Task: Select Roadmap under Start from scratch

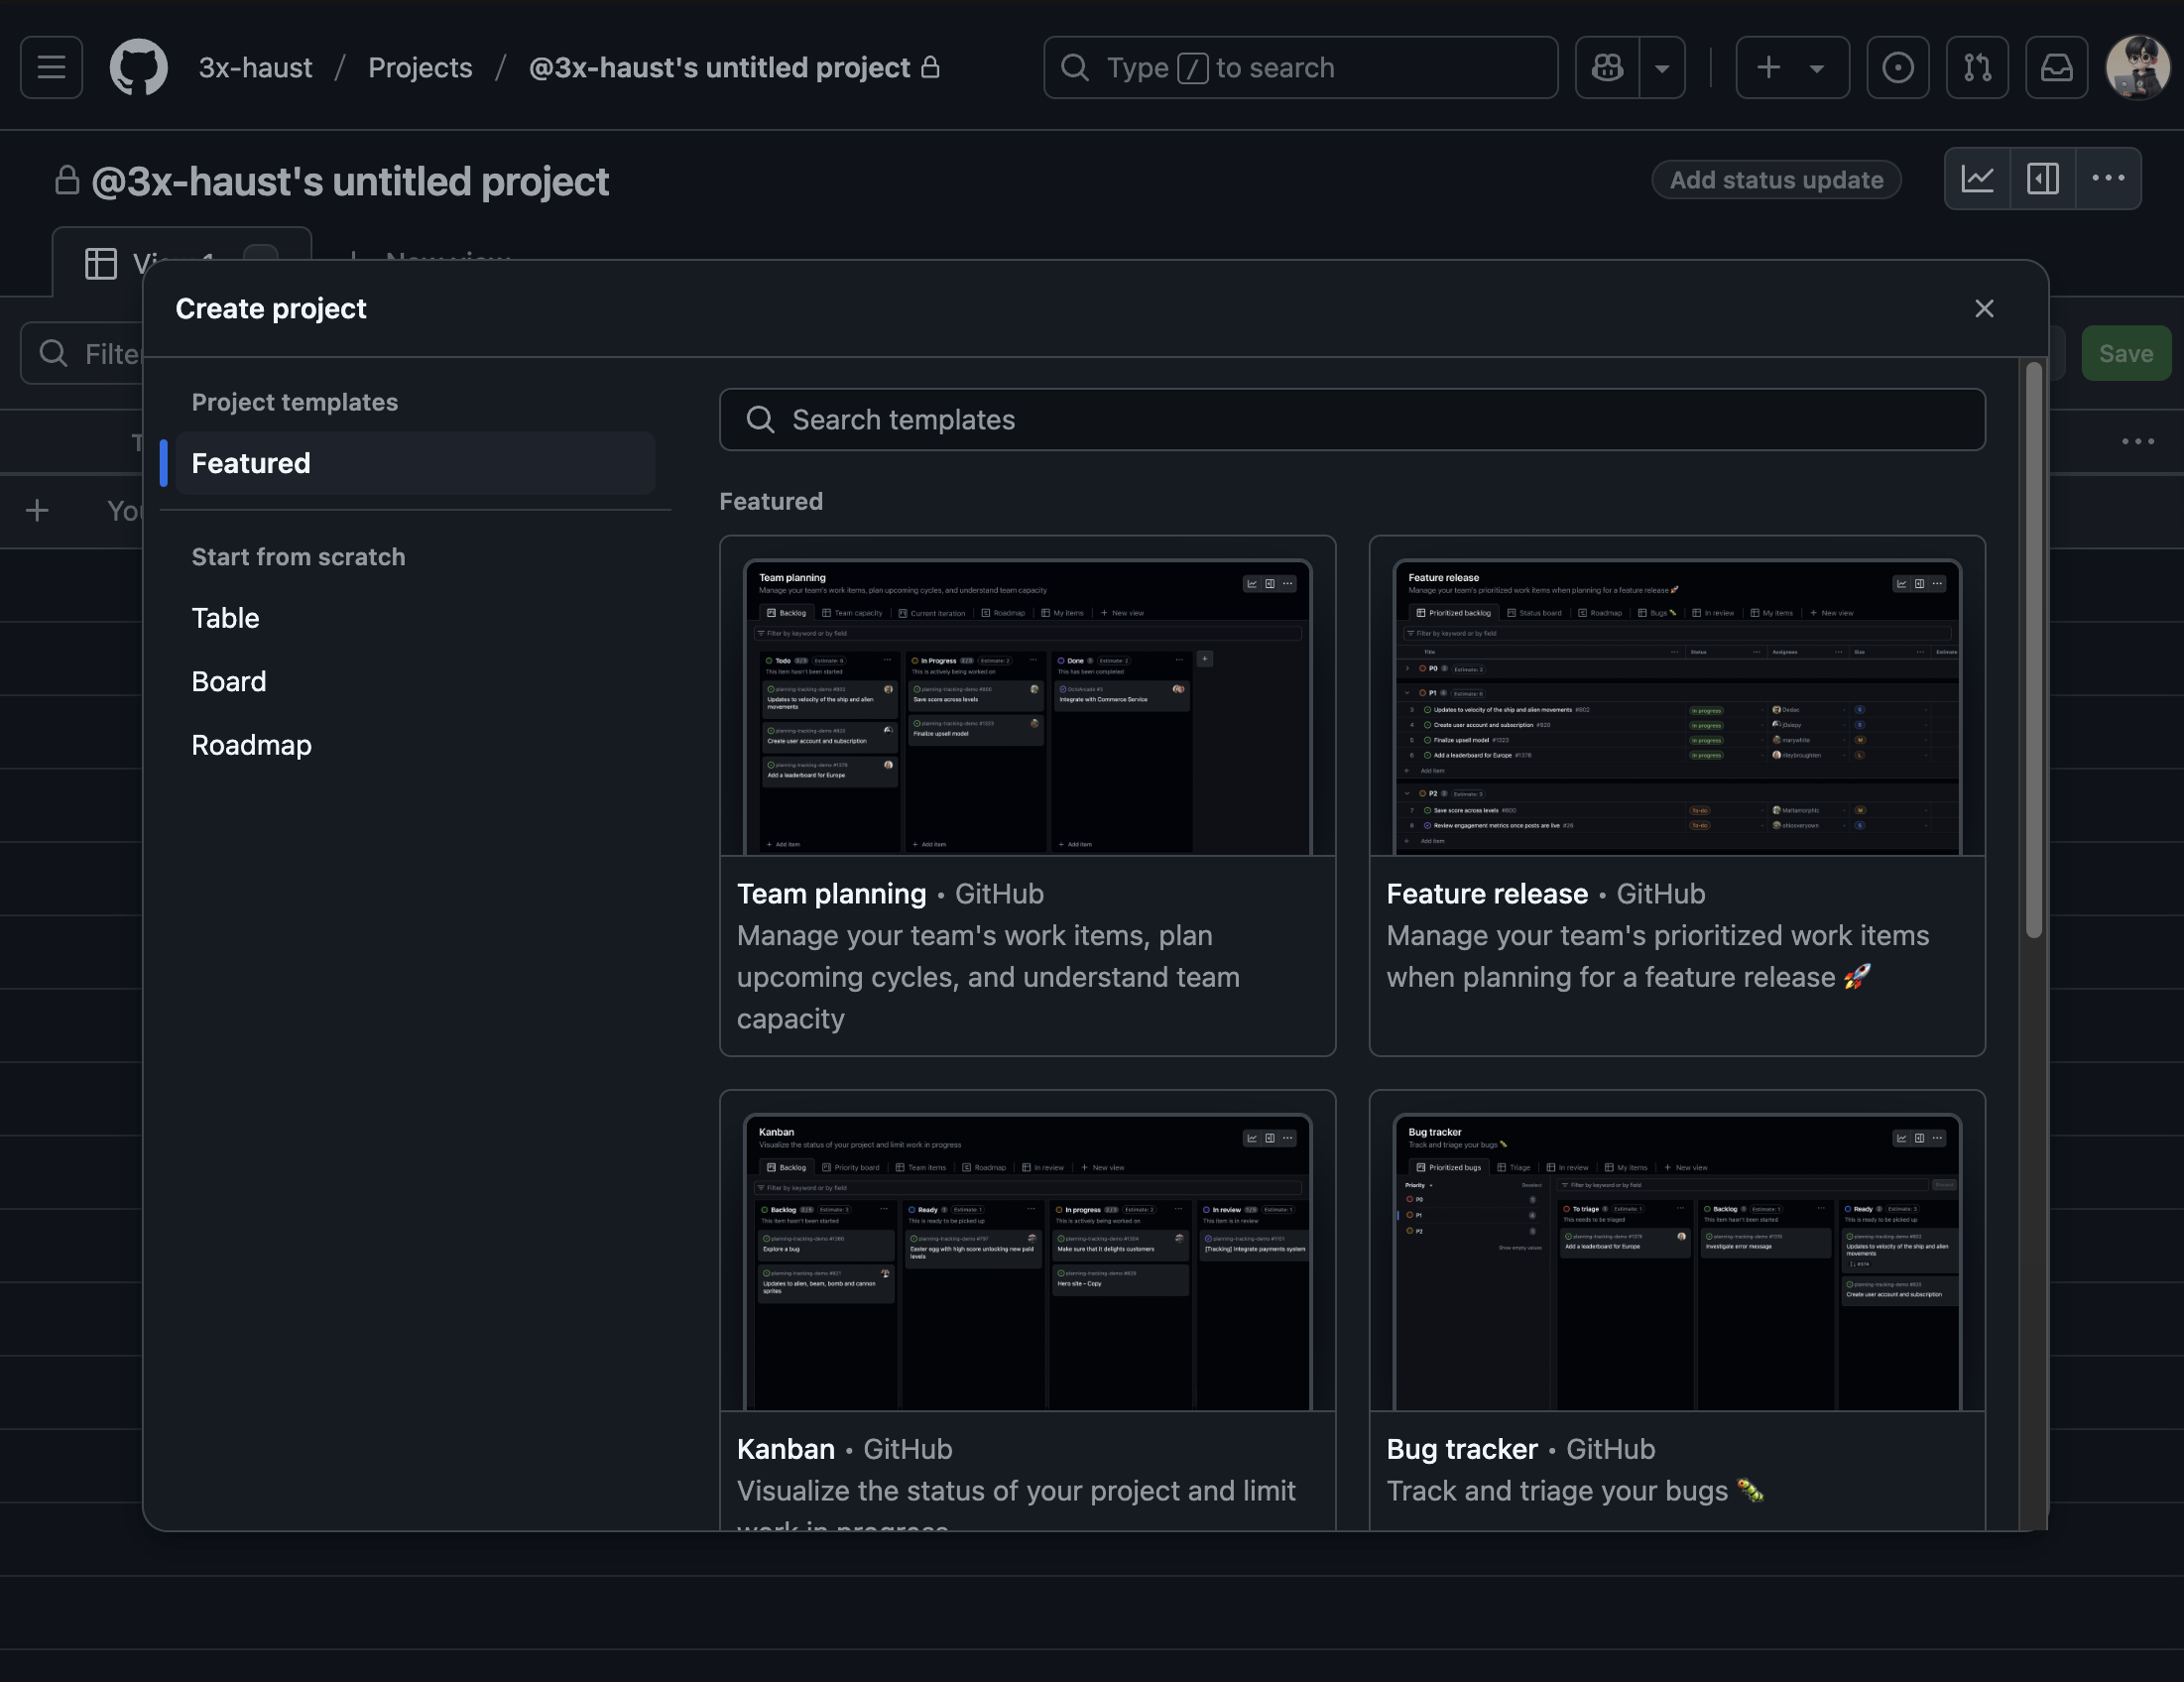Action: pos(251,745)
